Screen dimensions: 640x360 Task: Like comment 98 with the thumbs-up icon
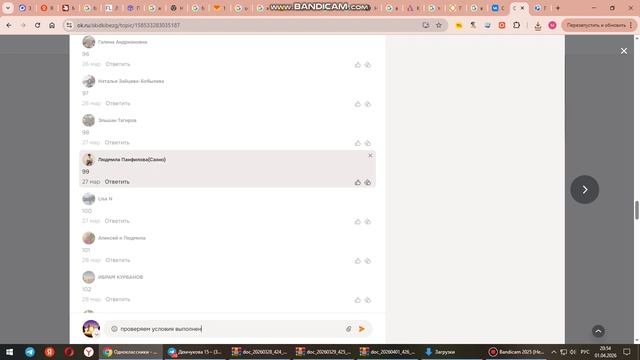358,143
